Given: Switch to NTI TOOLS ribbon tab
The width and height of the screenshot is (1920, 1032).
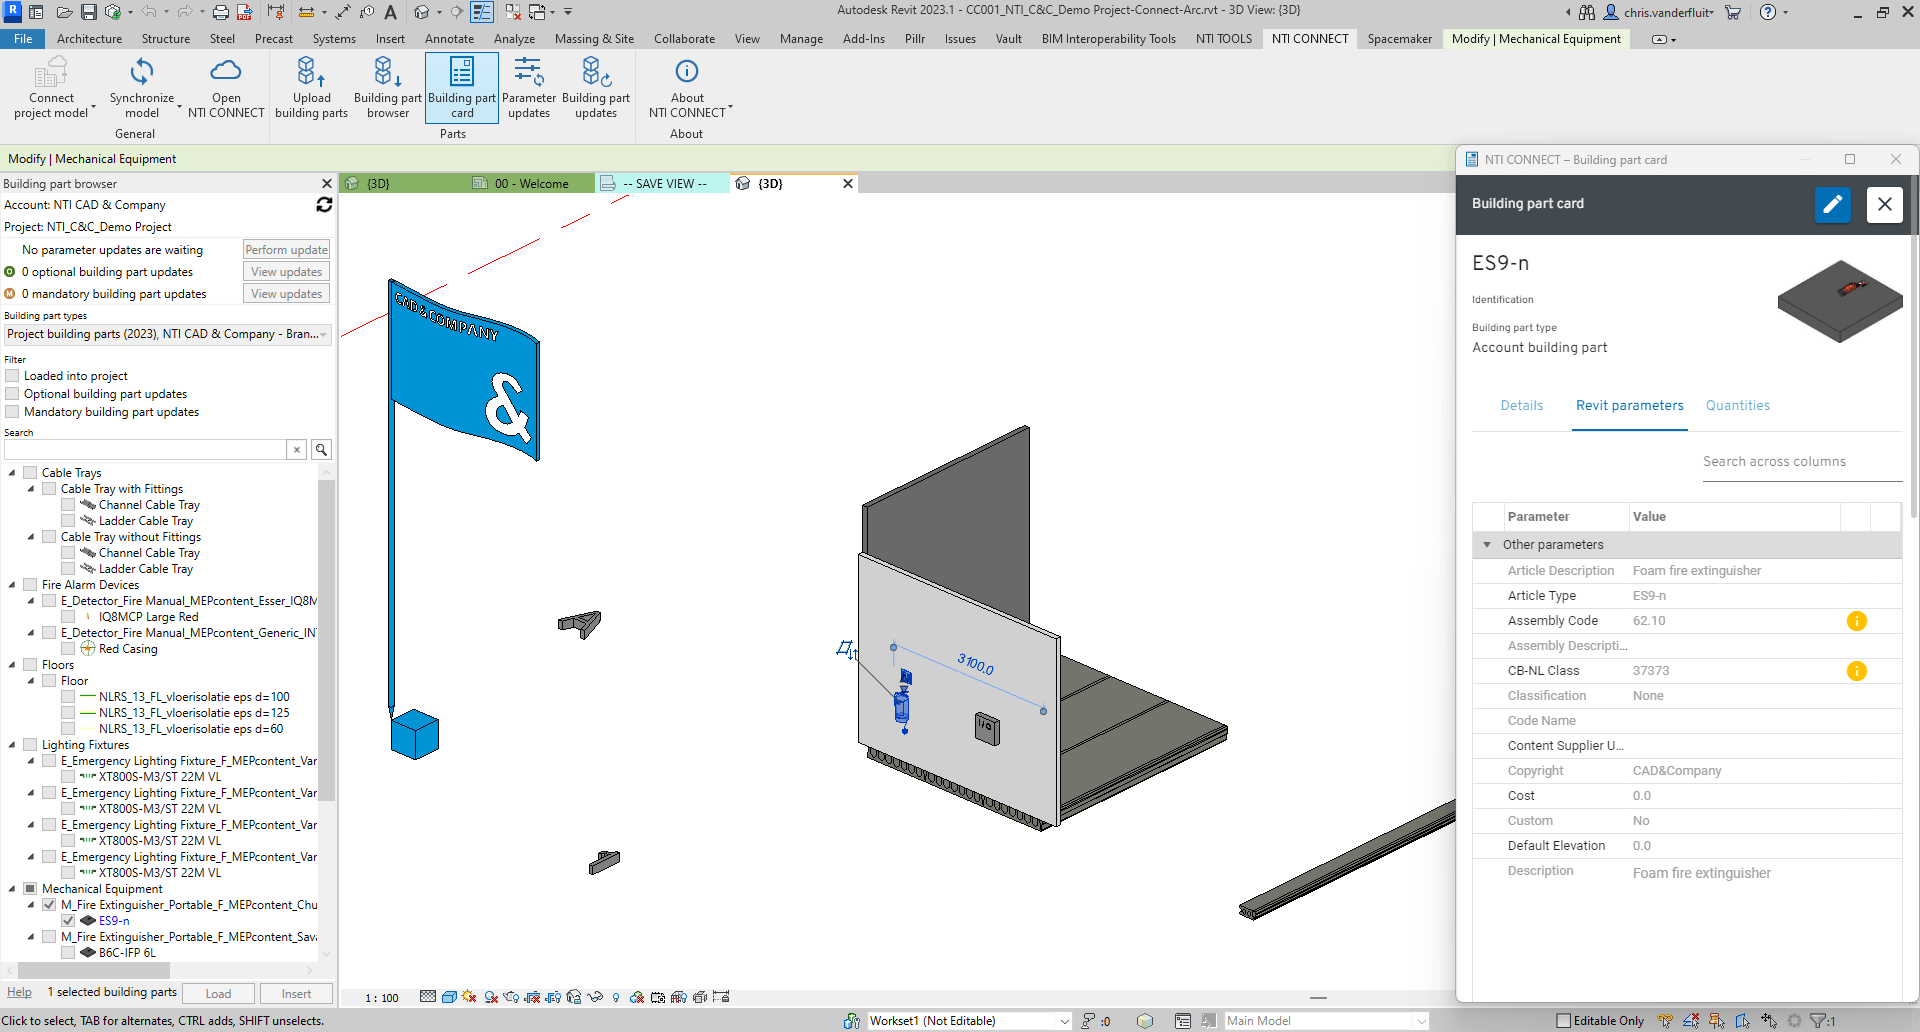Looking at the screenshot, I should point(1224,39).
